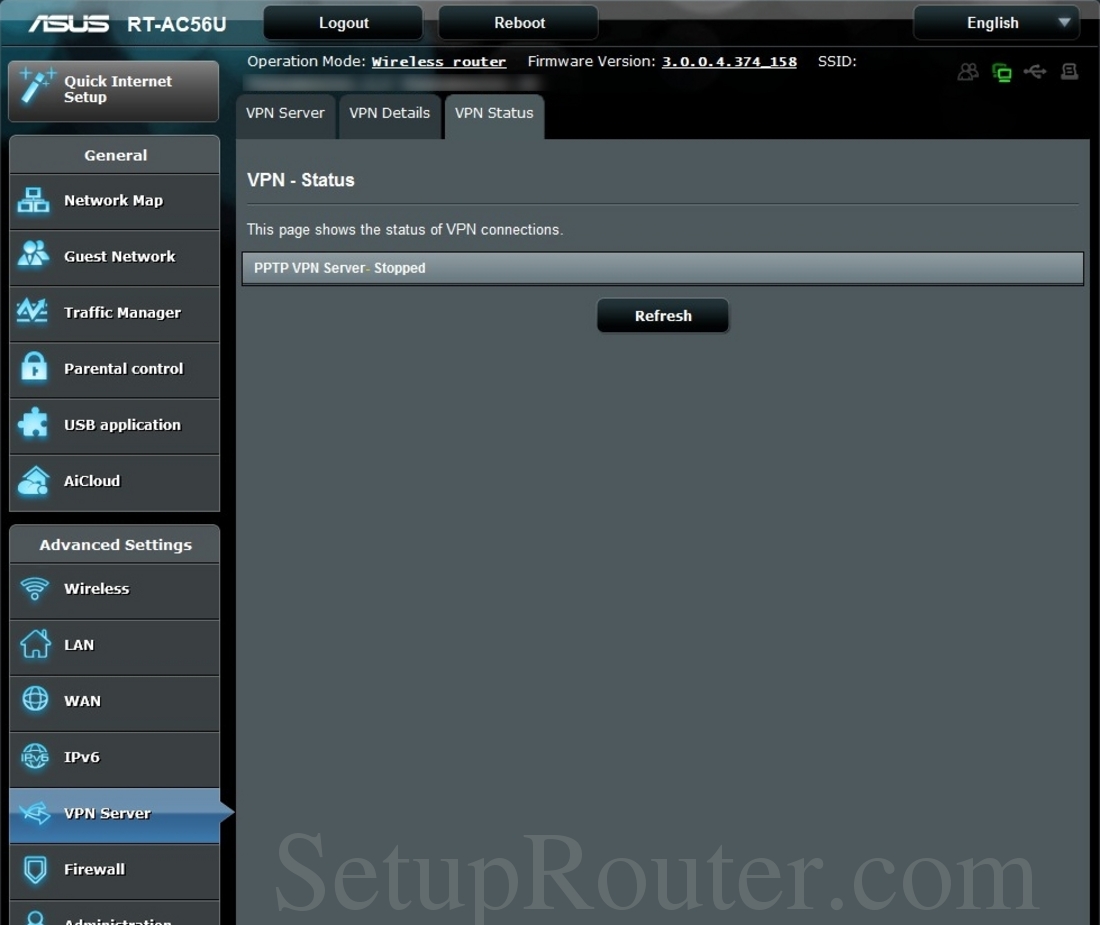This screenshot has width=1100, height=925.
Task: Click the VPN Server arrows icon
Action: click(35, 813)
